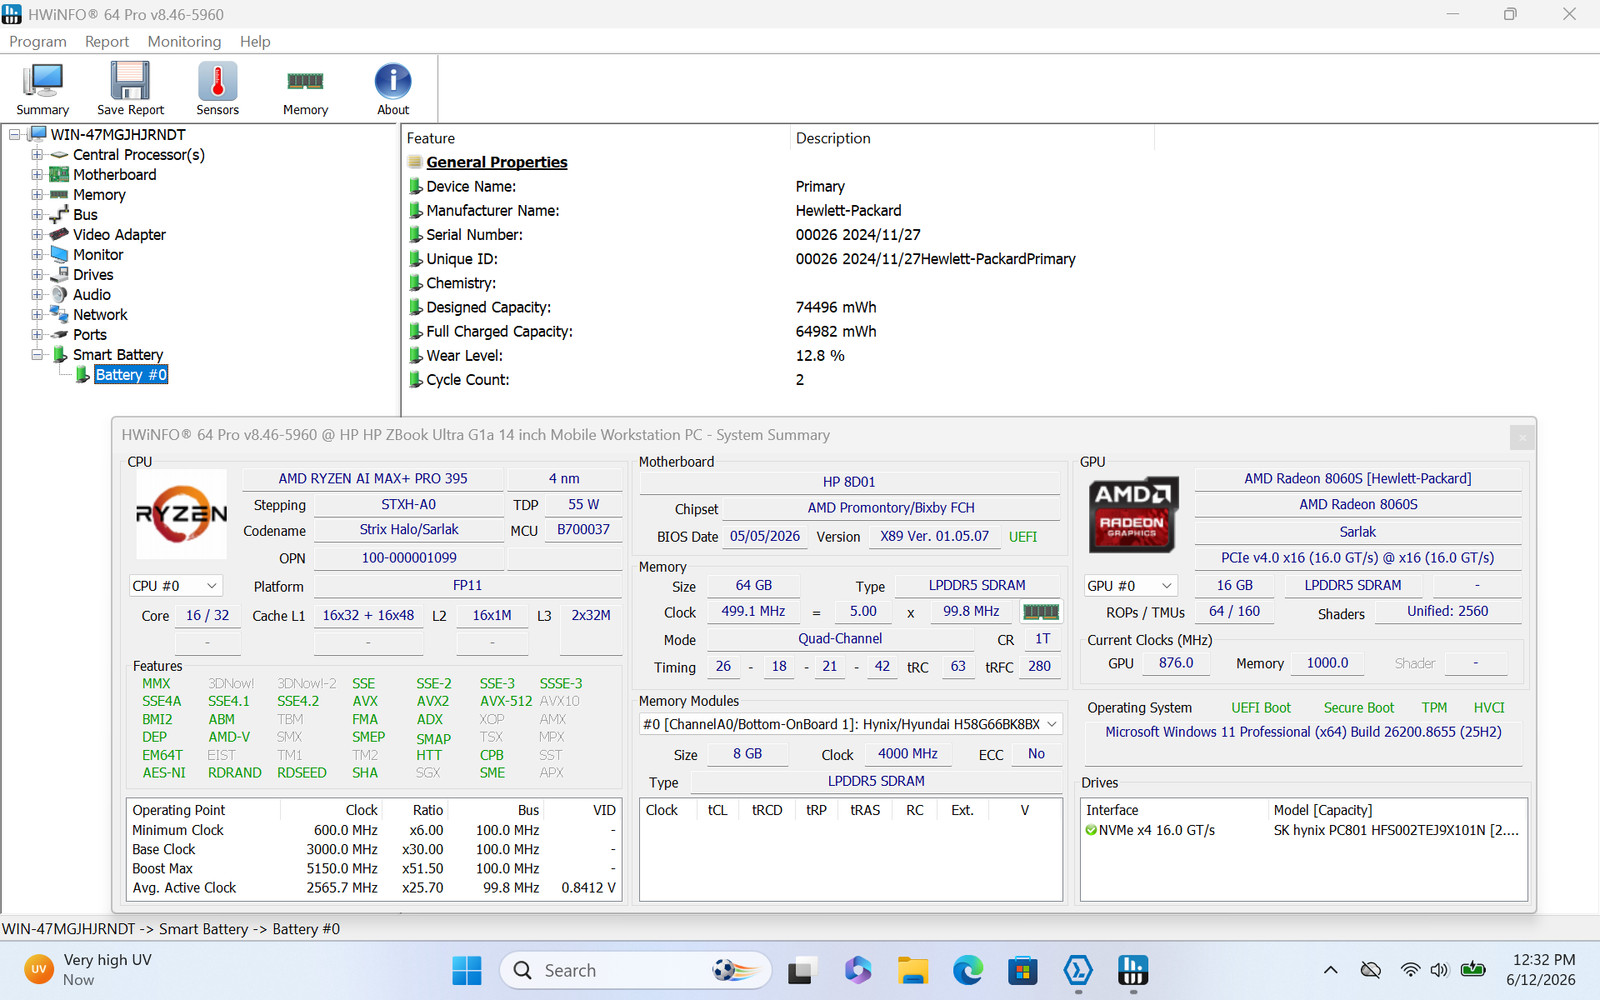
Task: Click the taskbar Search box
Action: [x=635, y=970]
